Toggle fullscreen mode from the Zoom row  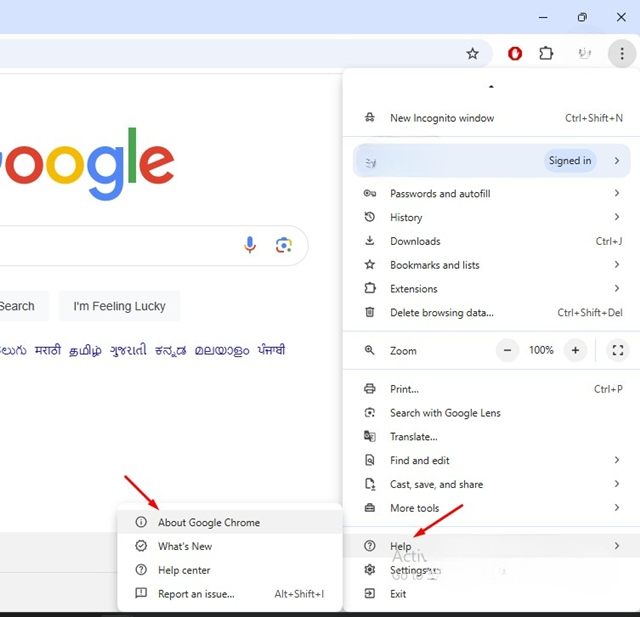pyautogui.click(x=618, y=350)
